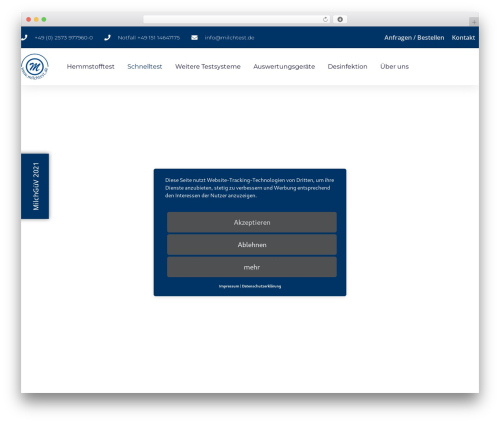Open the Über uns menu
This screenshot has width=500, height=423.
394,67
